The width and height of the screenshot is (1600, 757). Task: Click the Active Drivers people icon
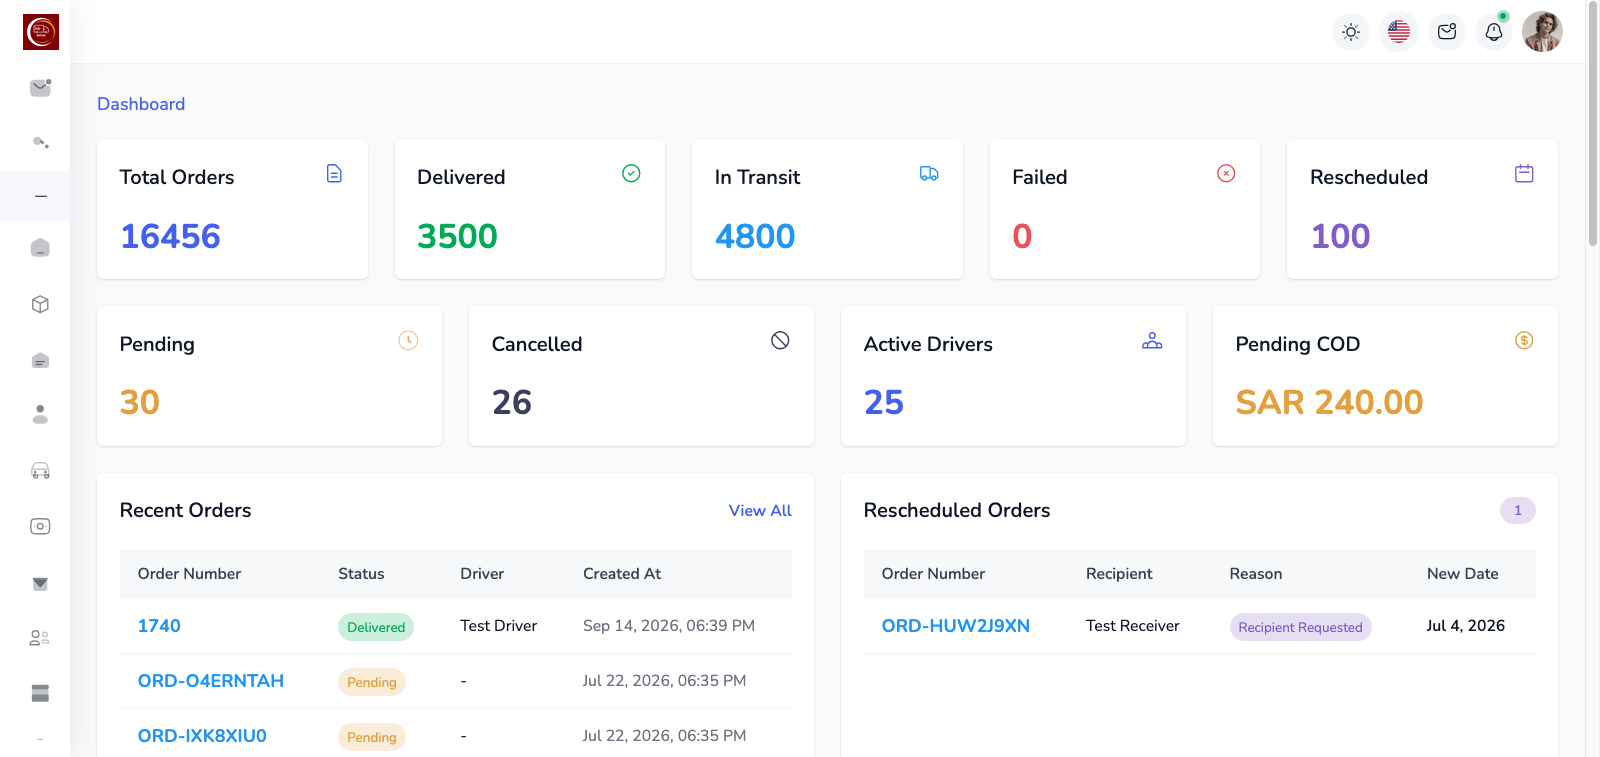[x=1152, y=340]
